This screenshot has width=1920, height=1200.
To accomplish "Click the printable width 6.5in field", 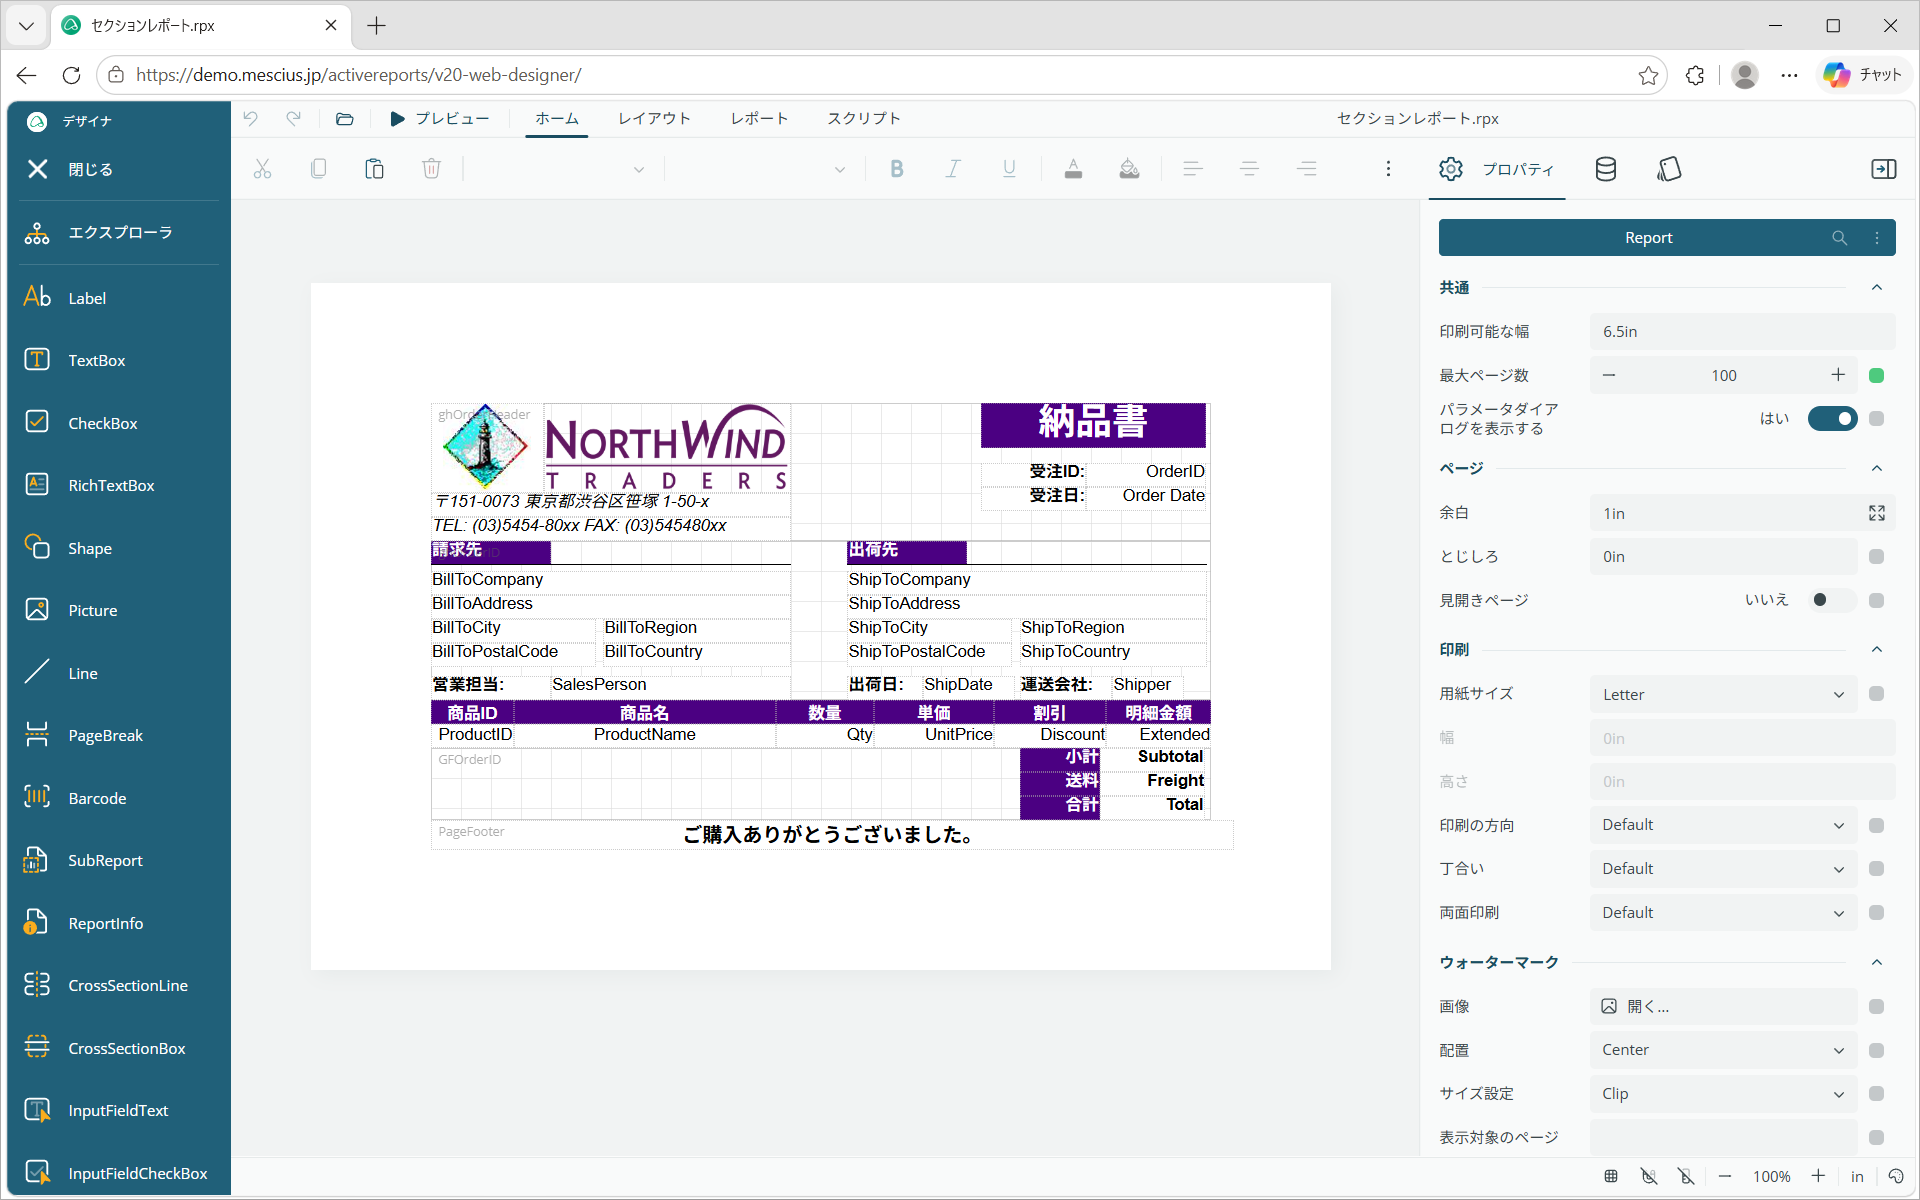I will [x=1742, y=332].
